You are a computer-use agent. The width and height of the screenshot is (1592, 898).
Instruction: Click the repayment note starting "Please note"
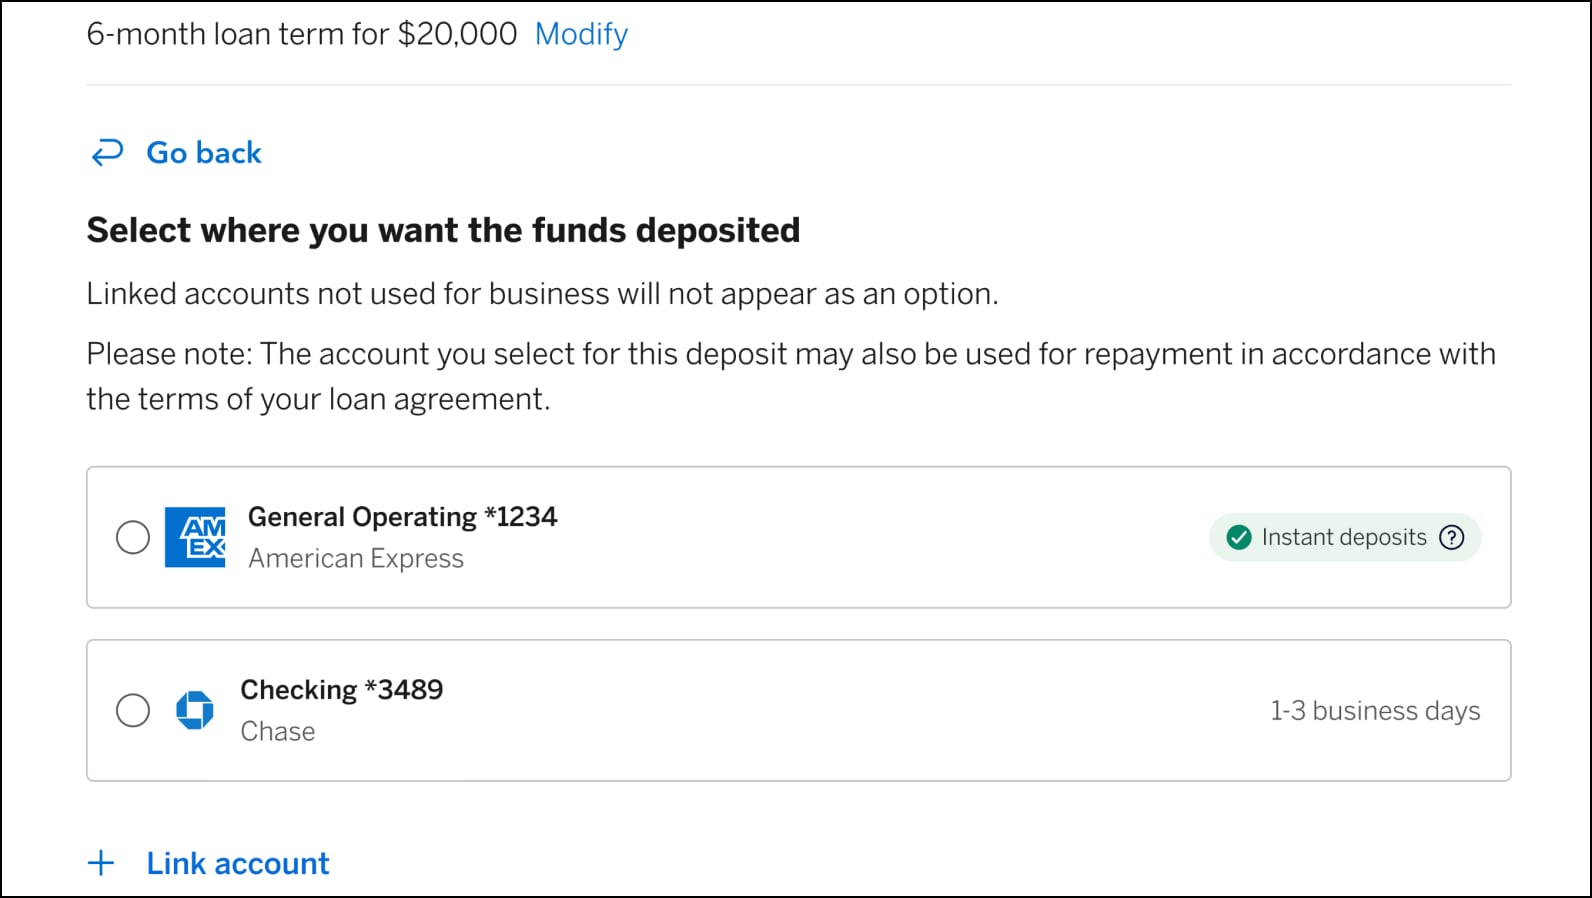coord(790,376)
